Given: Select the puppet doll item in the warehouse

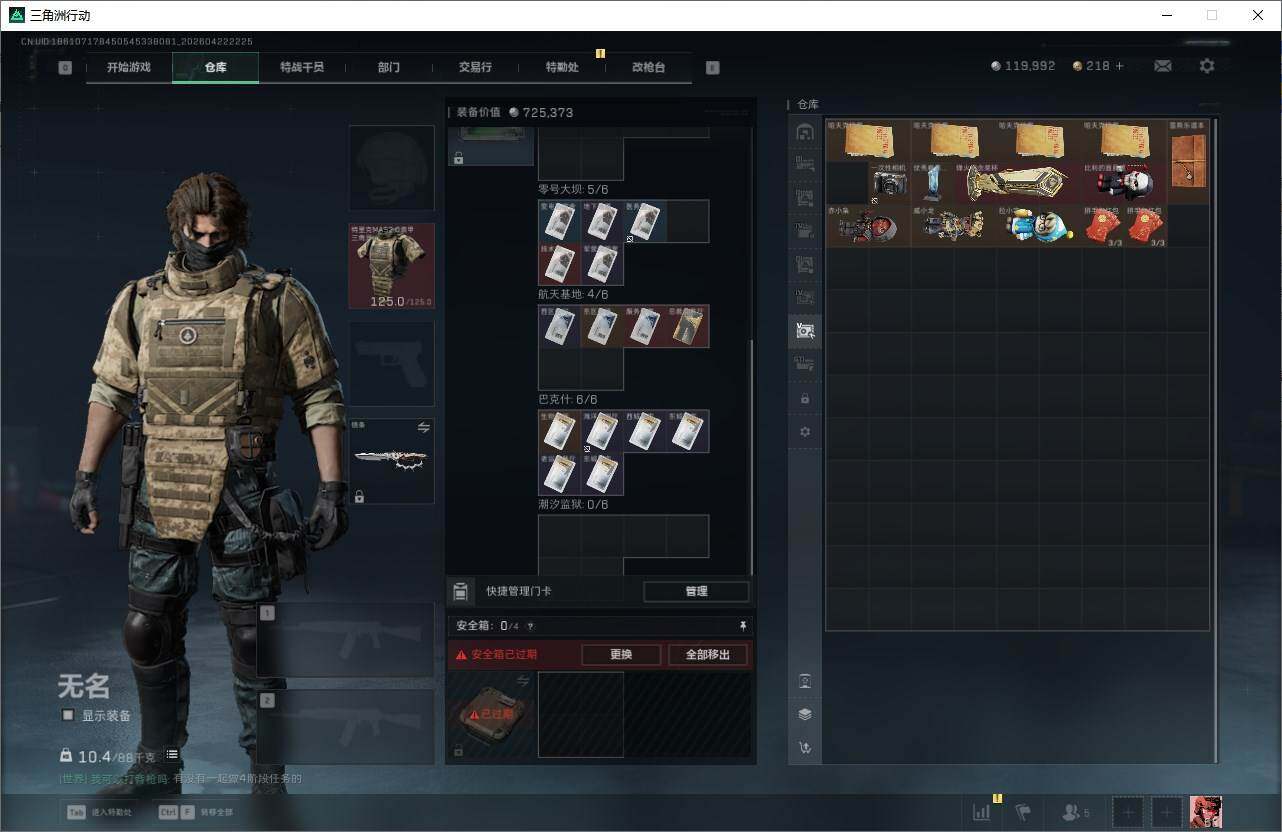Looking at the screenshot, I should (x=1124, y=183).
